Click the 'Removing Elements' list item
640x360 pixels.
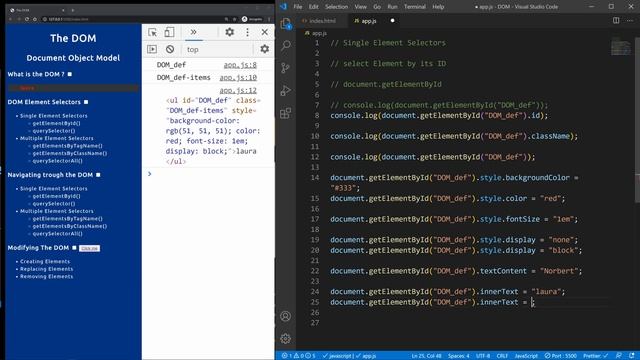[47, 277]
